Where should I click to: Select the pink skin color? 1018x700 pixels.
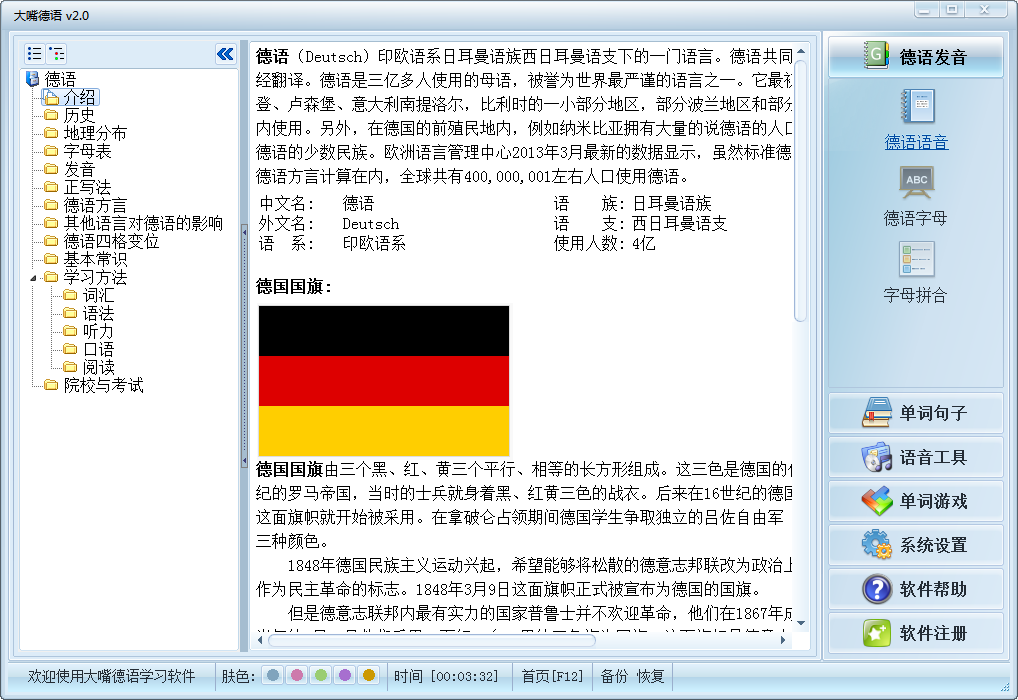[297, 676]
